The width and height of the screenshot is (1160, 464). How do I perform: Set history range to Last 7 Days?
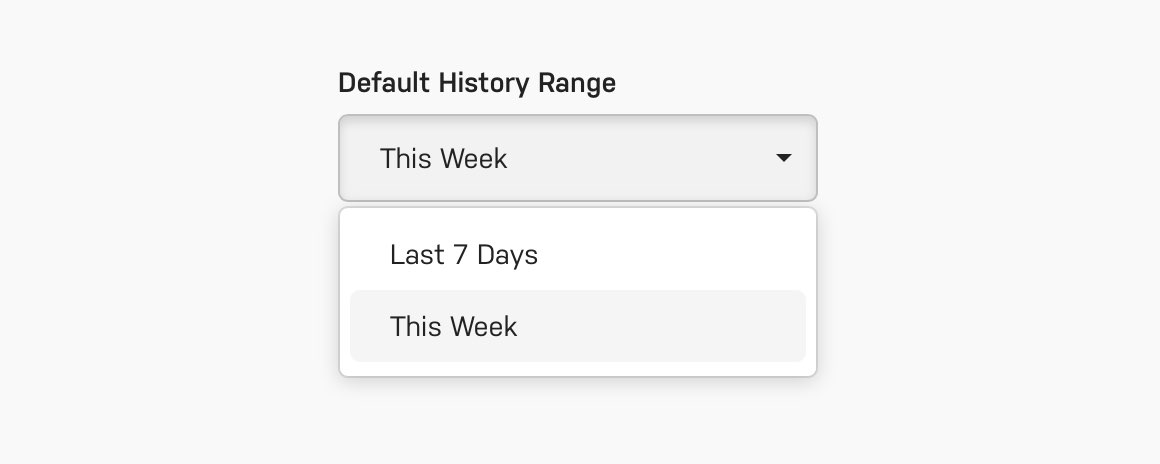pyautogui.click(x=578, y=255)
